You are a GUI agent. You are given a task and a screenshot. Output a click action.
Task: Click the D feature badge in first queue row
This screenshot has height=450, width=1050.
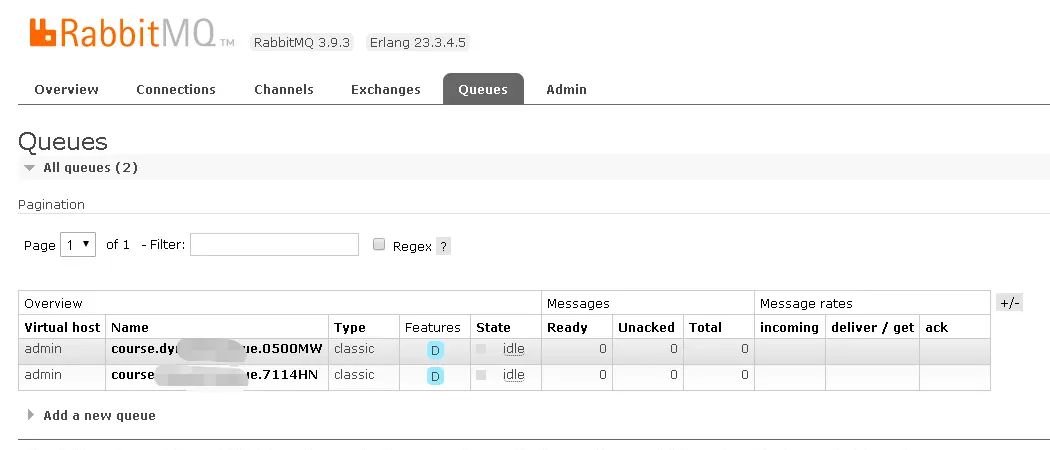(435, 350)
